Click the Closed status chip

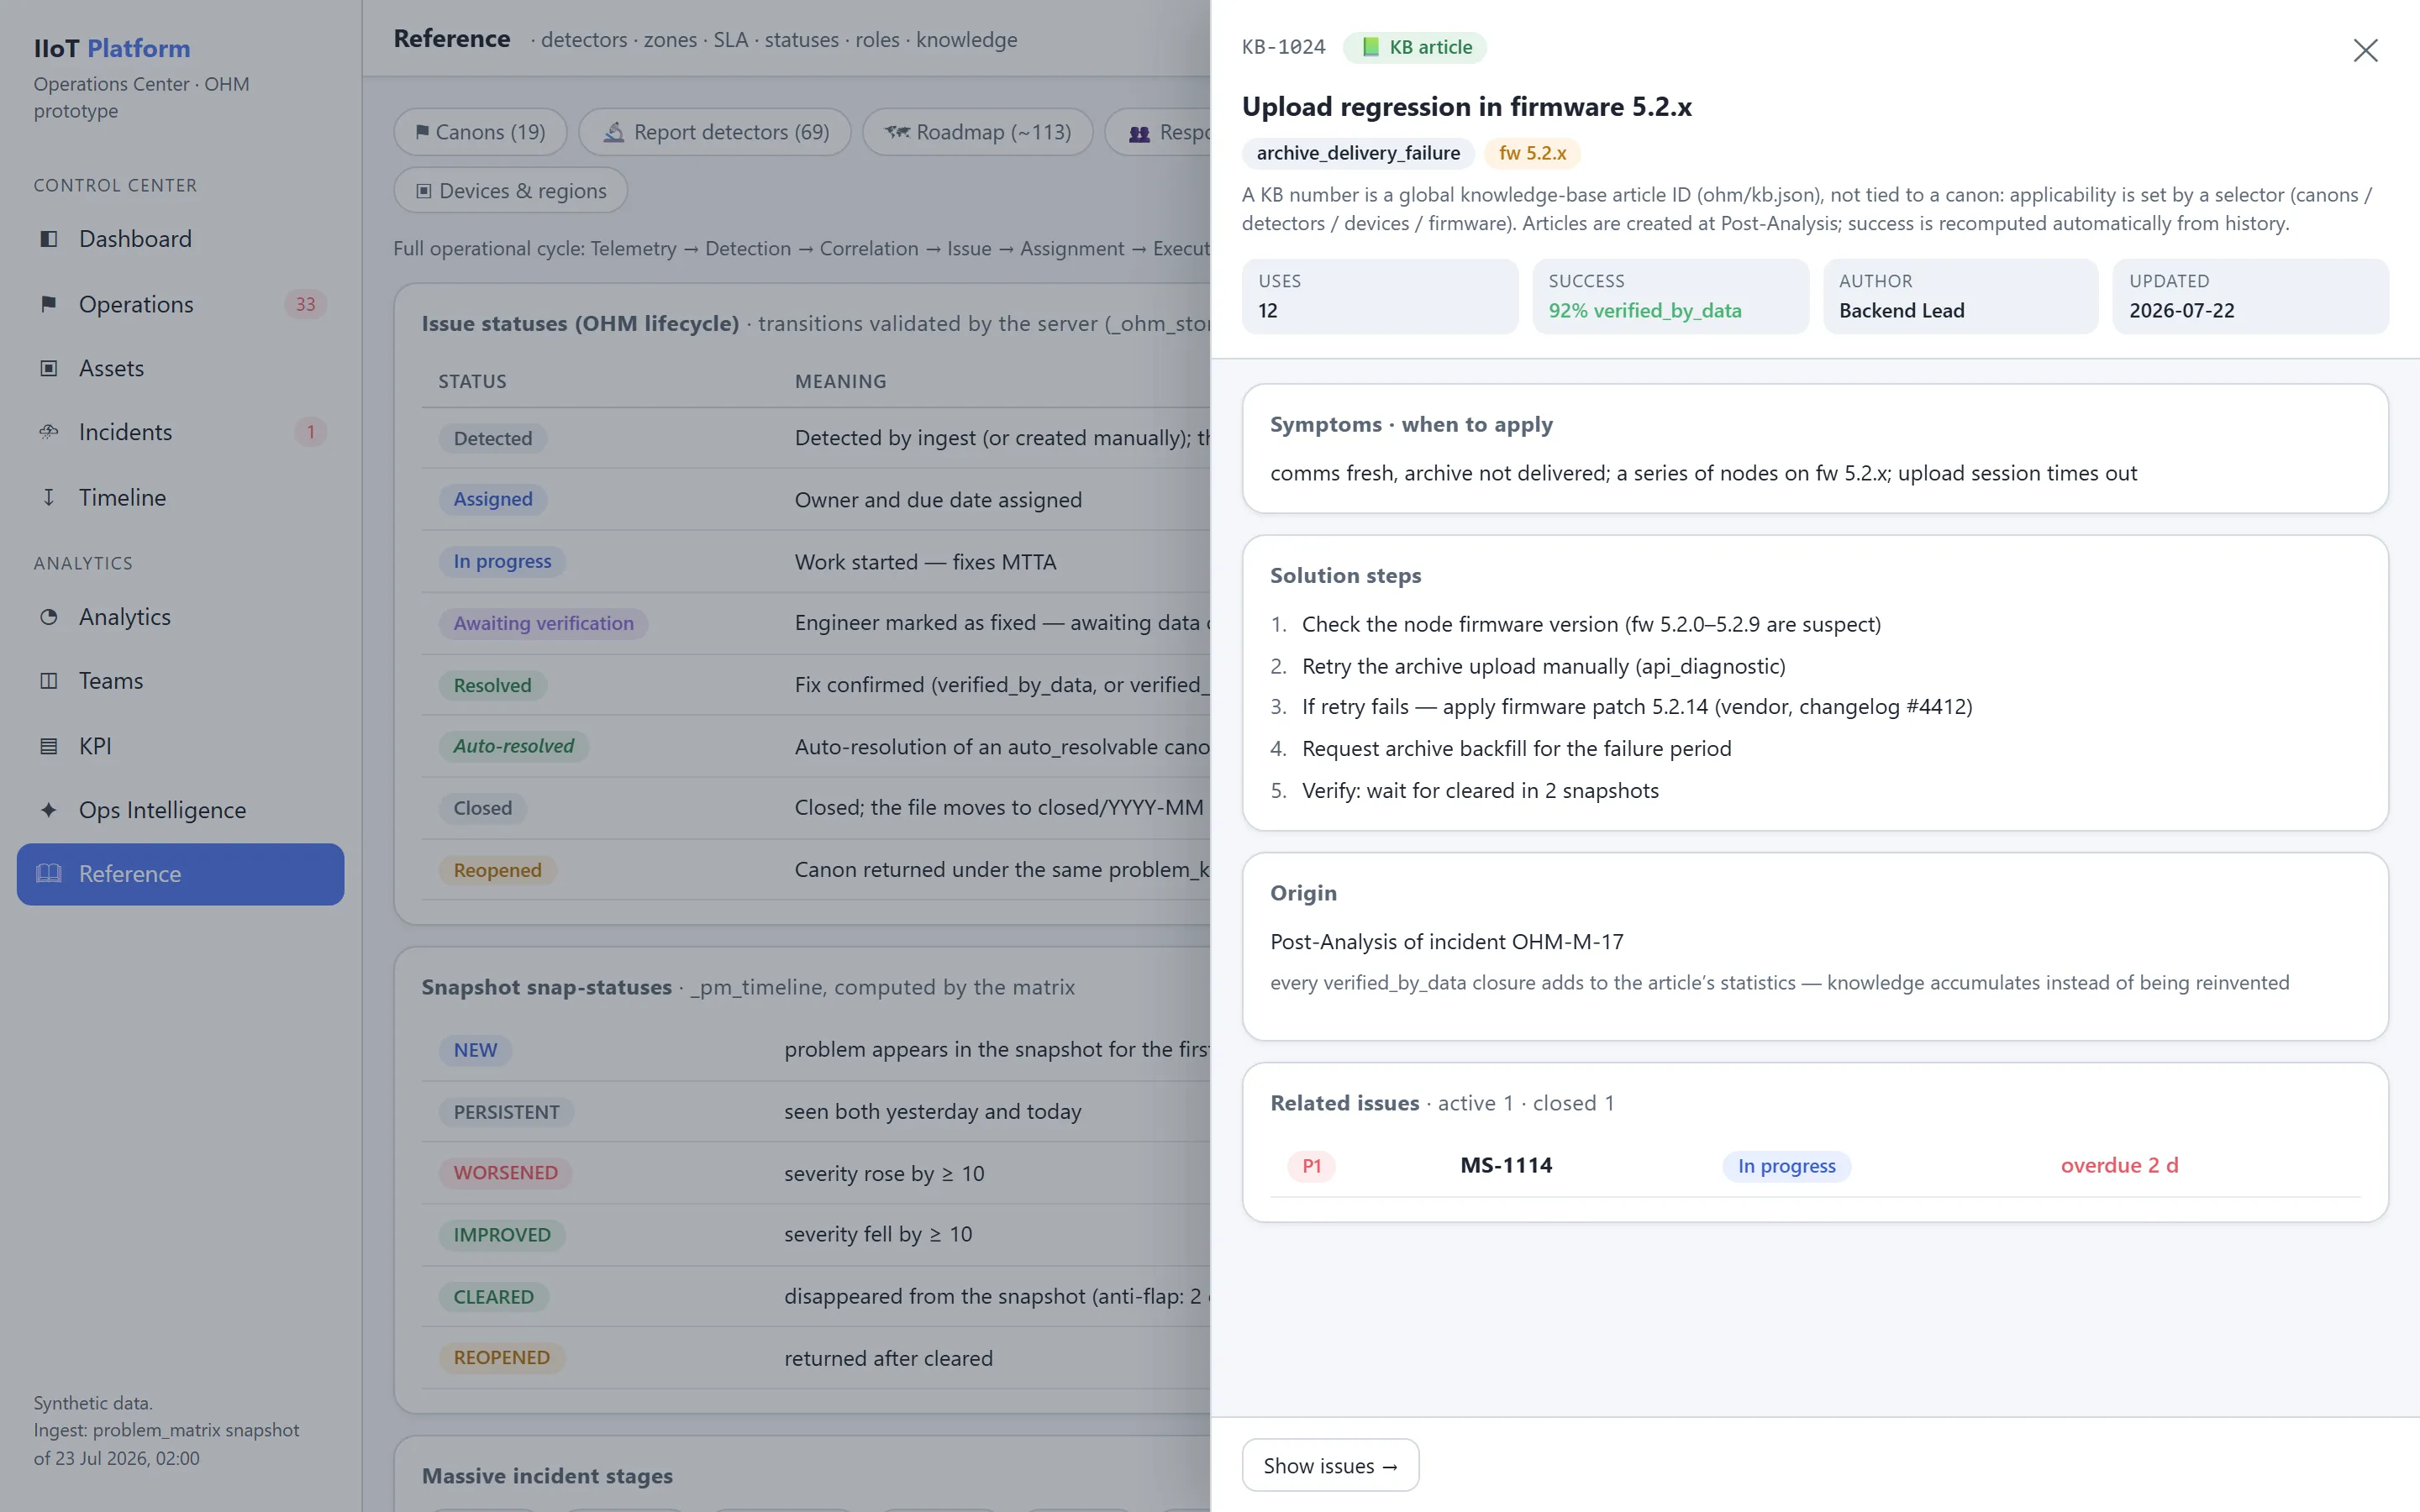483,808
